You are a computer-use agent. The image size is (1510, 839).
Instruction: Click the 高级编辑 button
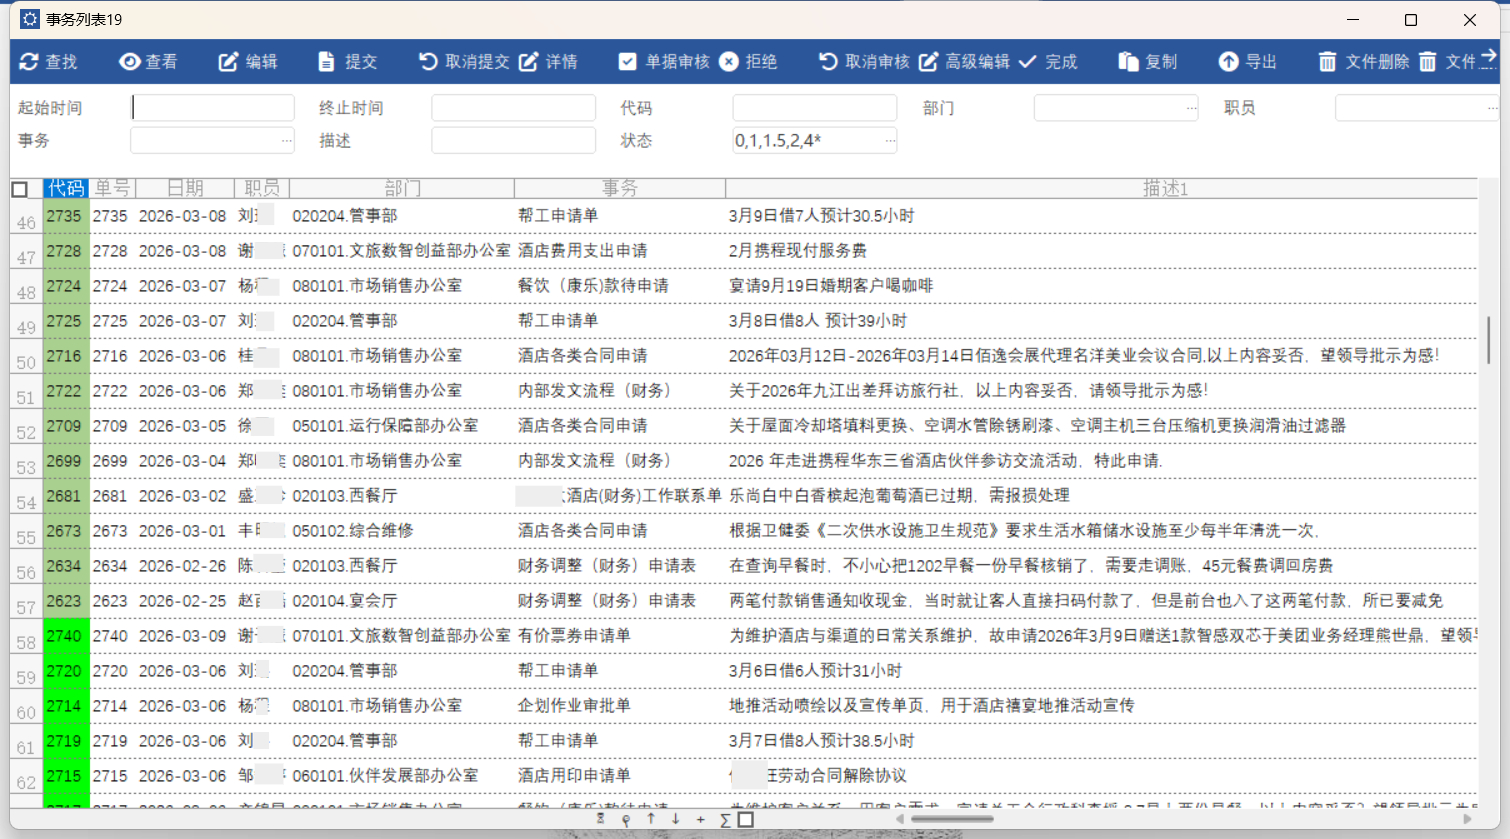point(965,62)
